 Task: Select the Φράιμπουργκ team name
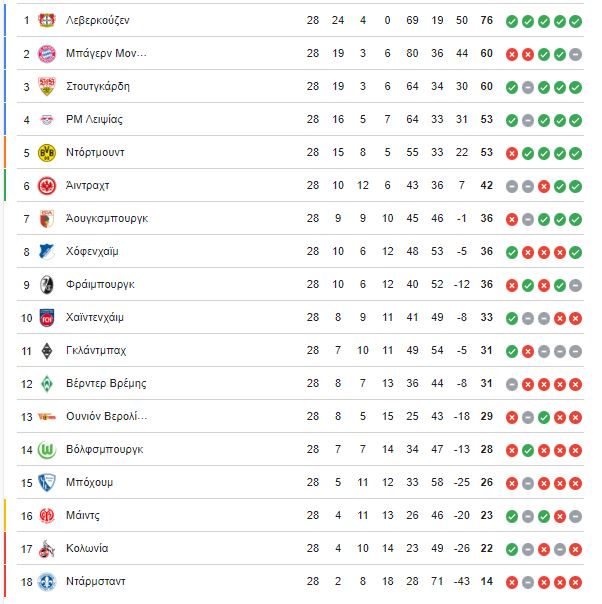[x=100, y=285]
